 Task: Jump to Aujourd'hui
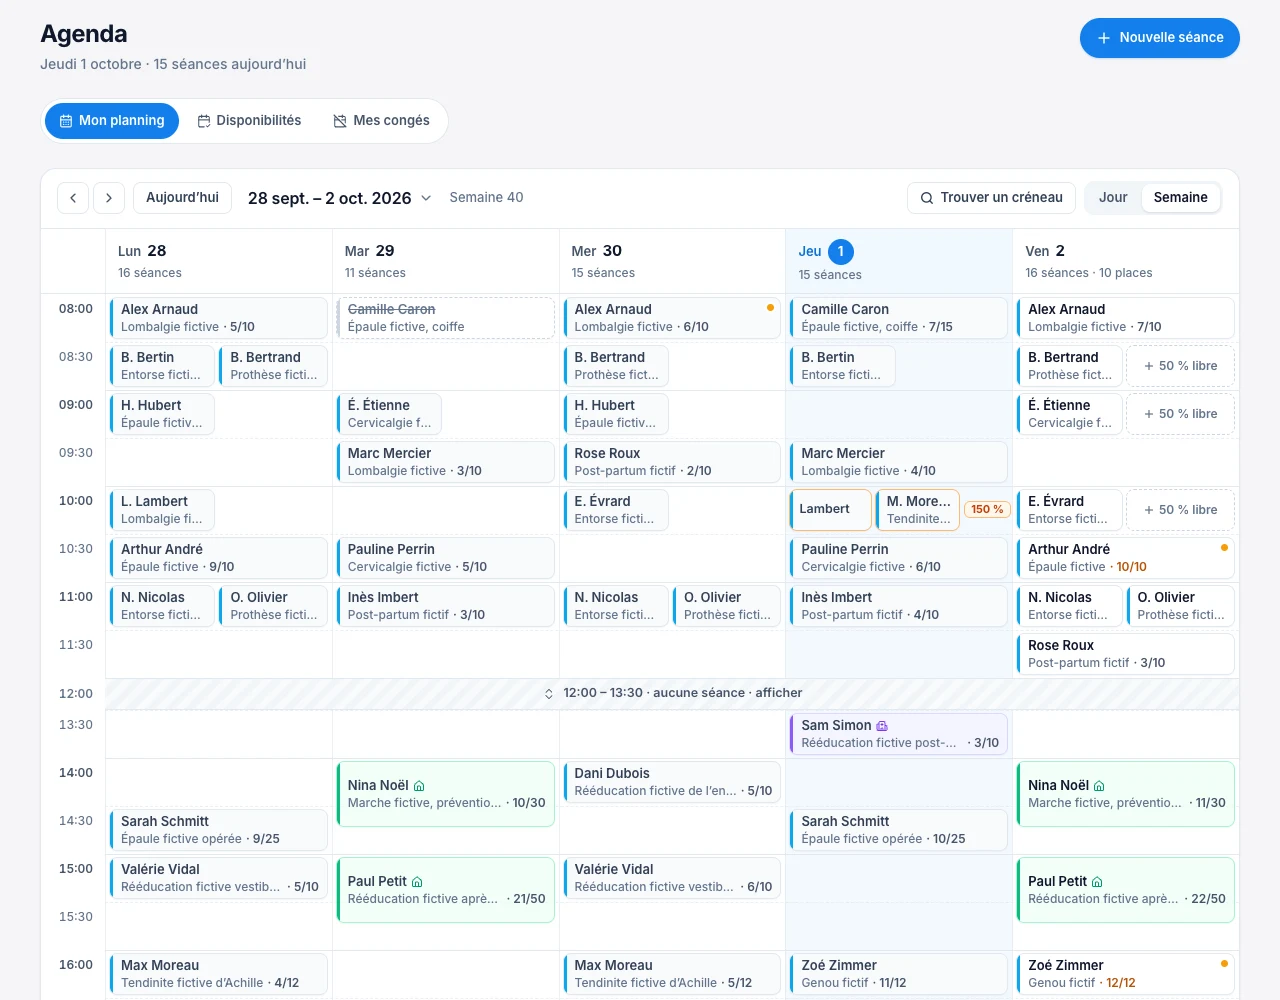(x=182, y=198)
